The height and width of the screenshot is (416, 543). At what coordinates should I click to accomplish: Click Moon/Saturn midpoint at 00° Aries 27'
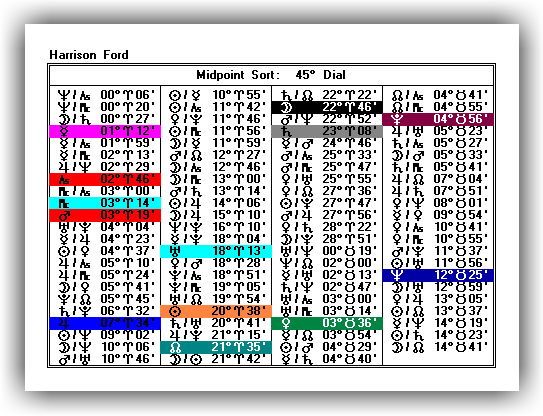[105, 119]
